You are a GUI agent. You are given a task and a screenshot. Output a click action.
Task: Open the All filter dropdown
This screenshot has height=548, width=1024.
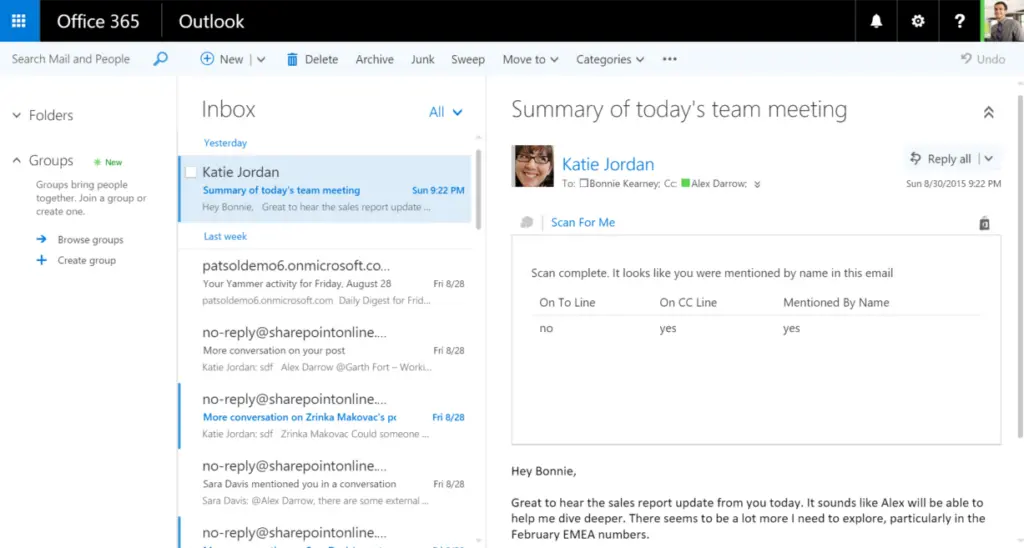click(446, 112)
